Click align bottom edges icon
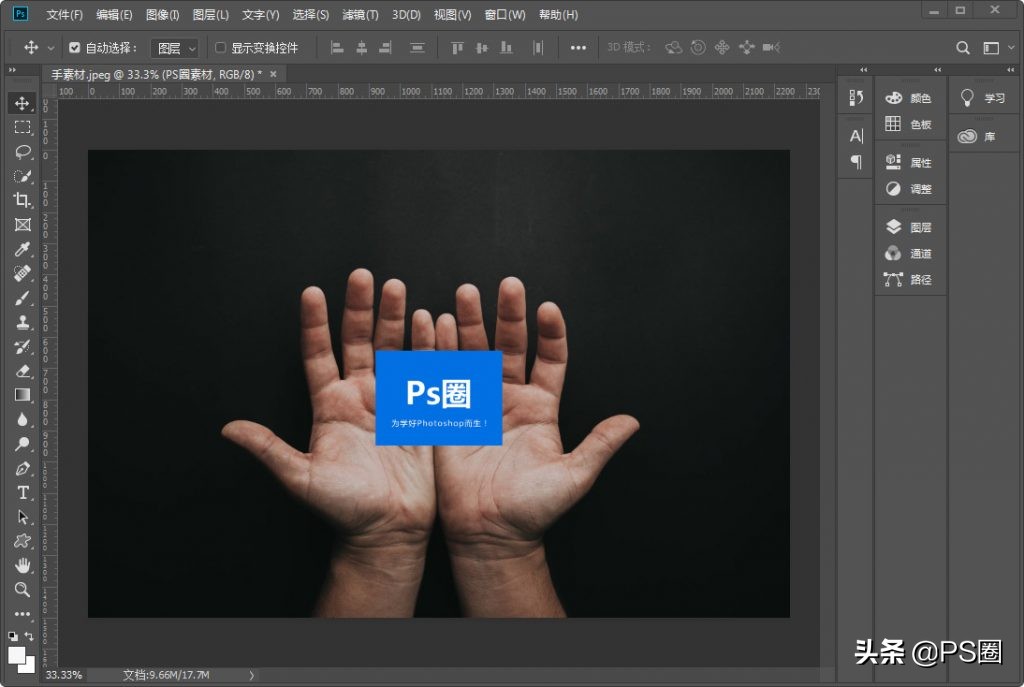The width and height of the screenshot is (1024, 687). (506, 48)
